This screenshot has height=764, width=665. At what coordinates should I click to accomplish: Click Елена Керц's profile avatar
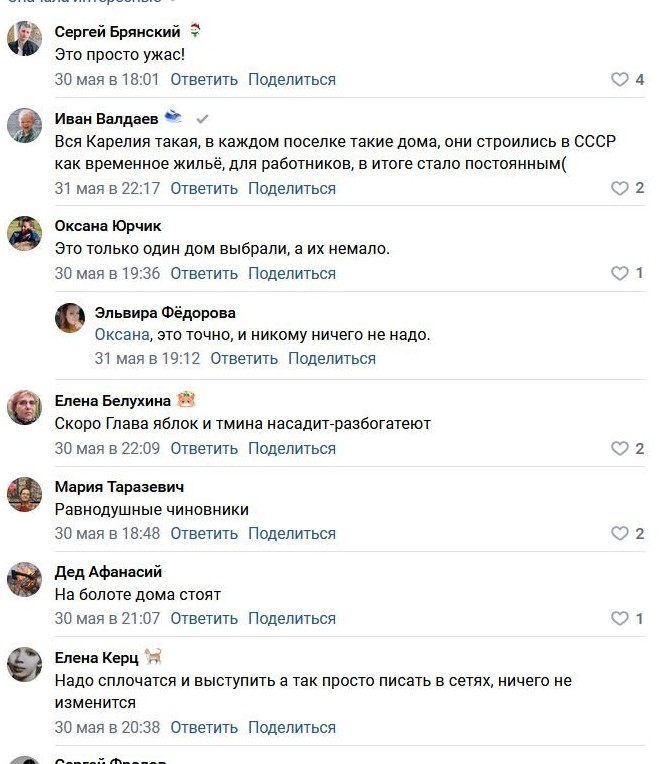[24, 663]
